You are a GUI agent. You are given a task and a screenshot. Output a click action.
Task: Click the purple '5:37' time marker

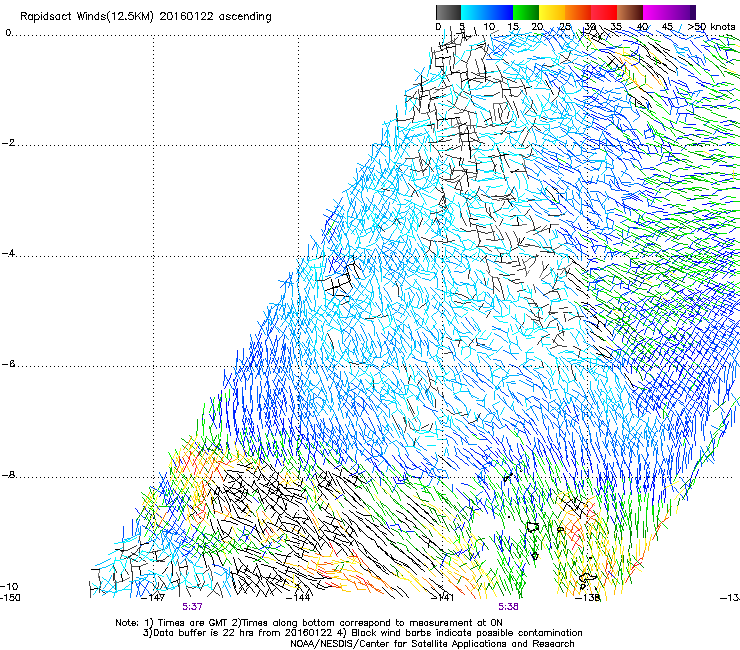click(193, 607)
